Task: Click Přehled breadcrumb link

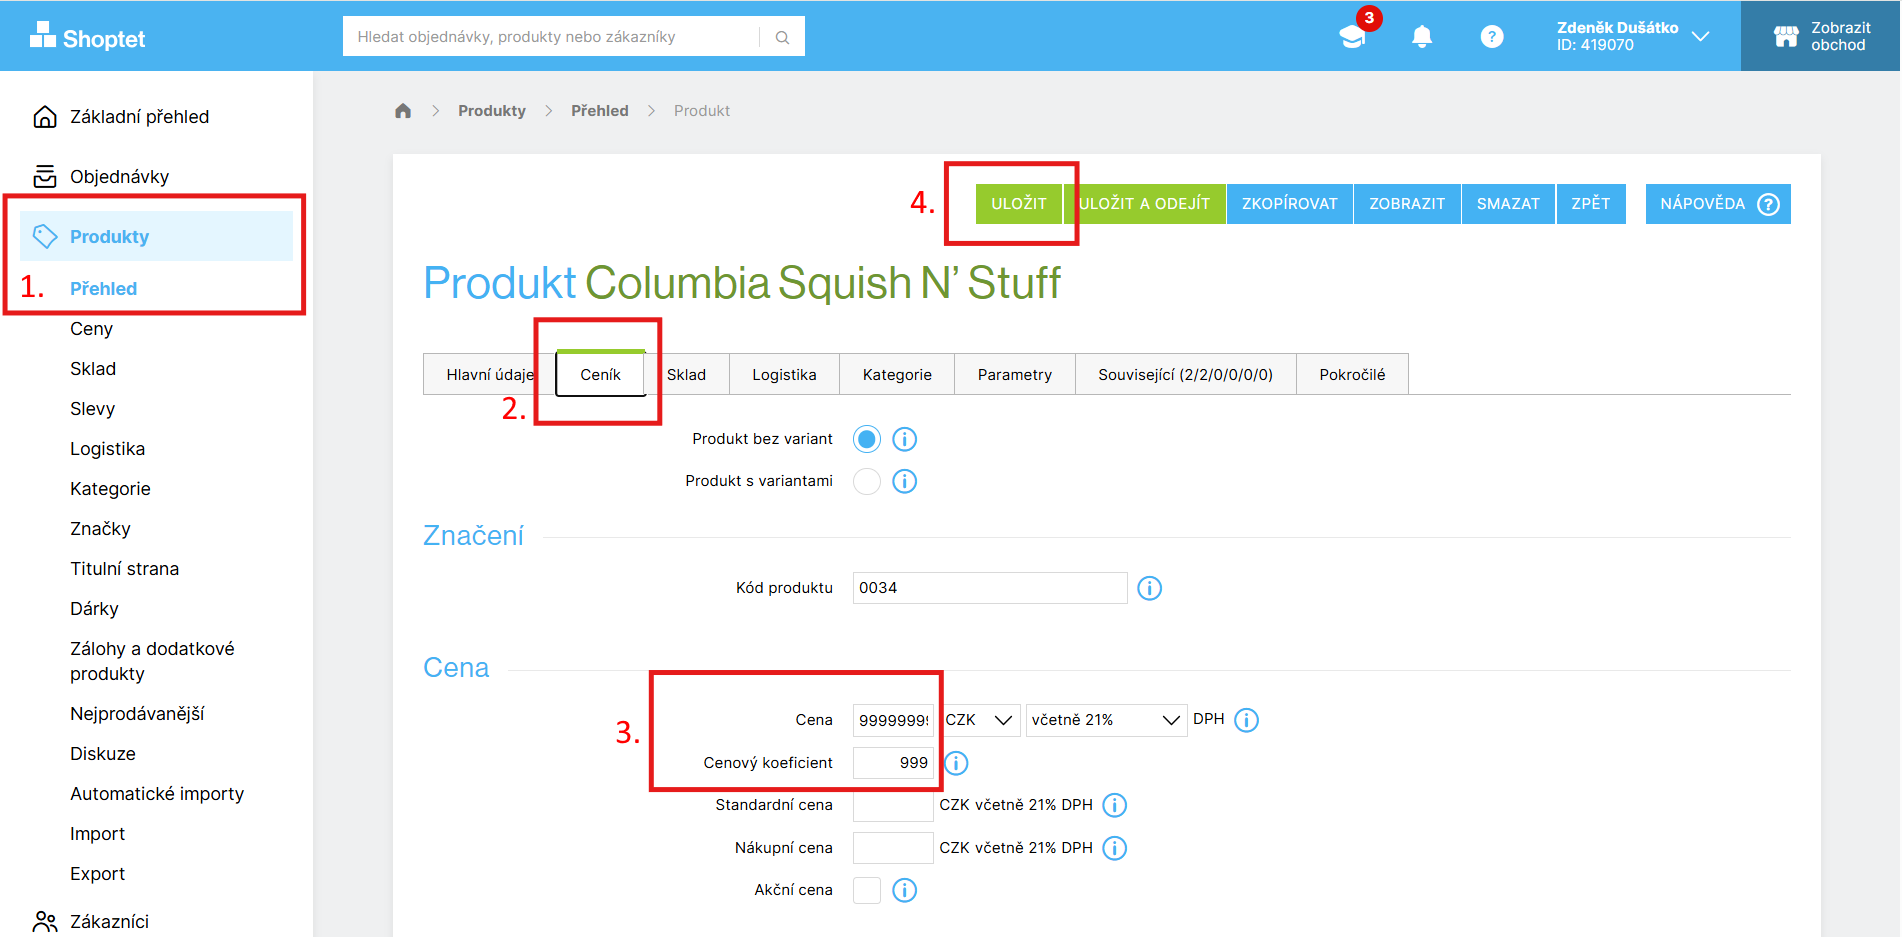Action: [600, 111]
